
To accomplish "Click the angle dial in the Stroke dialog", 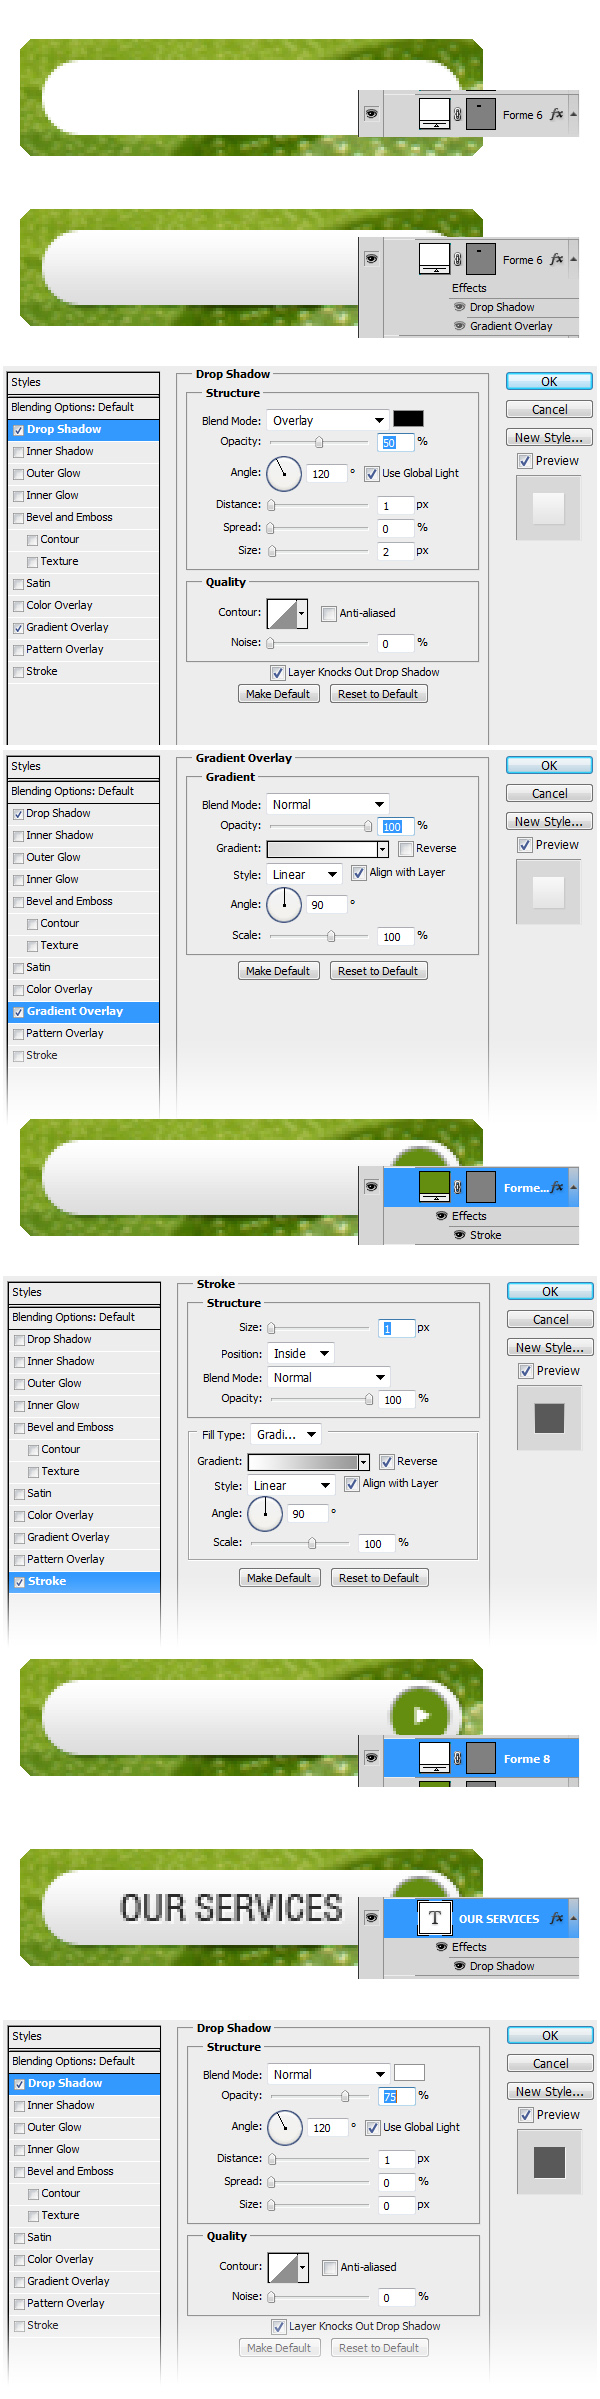I will tap(265, 1513).
